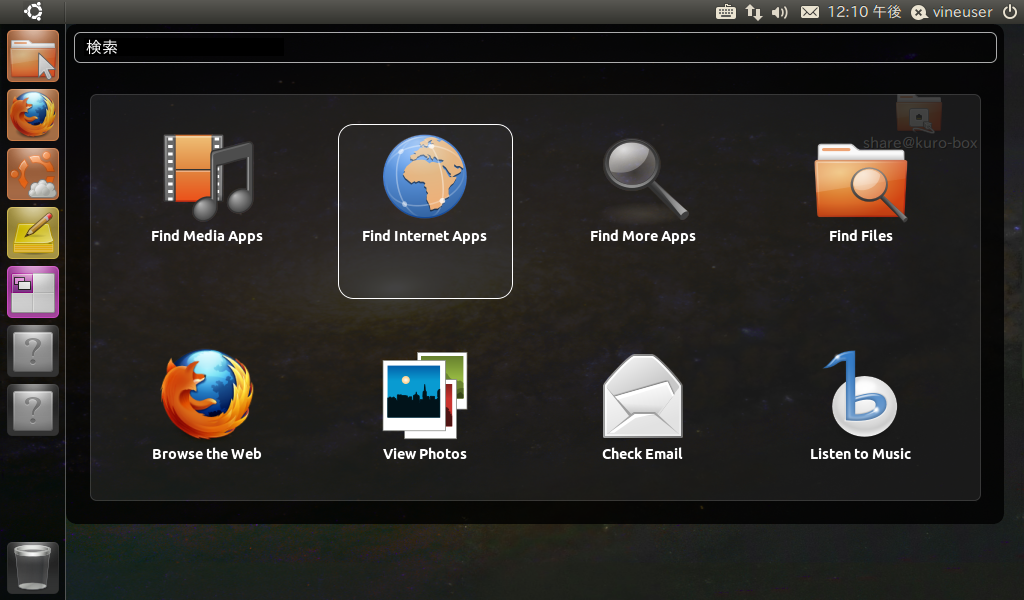Image resolution: width=1024 pixels, height=600 pixels.
Task: Open Listen to Music Banshee icon
Action: (x=861, y=394)
